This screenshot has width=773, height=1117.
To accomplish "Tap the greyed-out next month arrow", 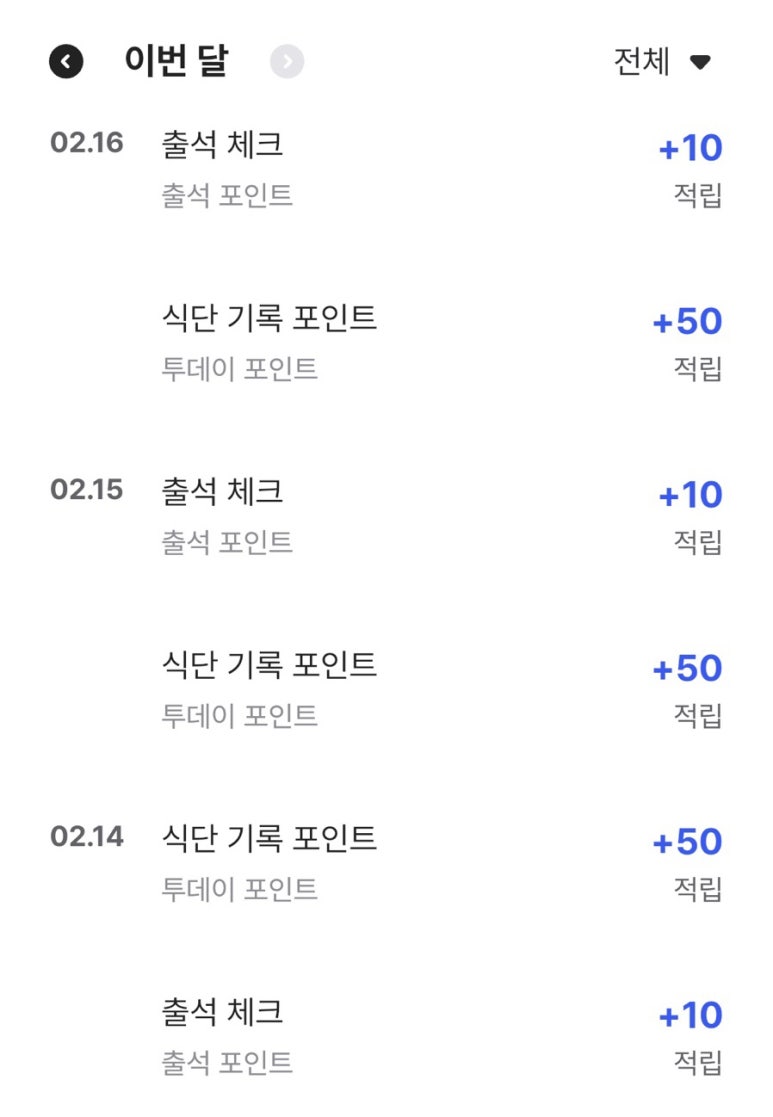I will point(287,61).
